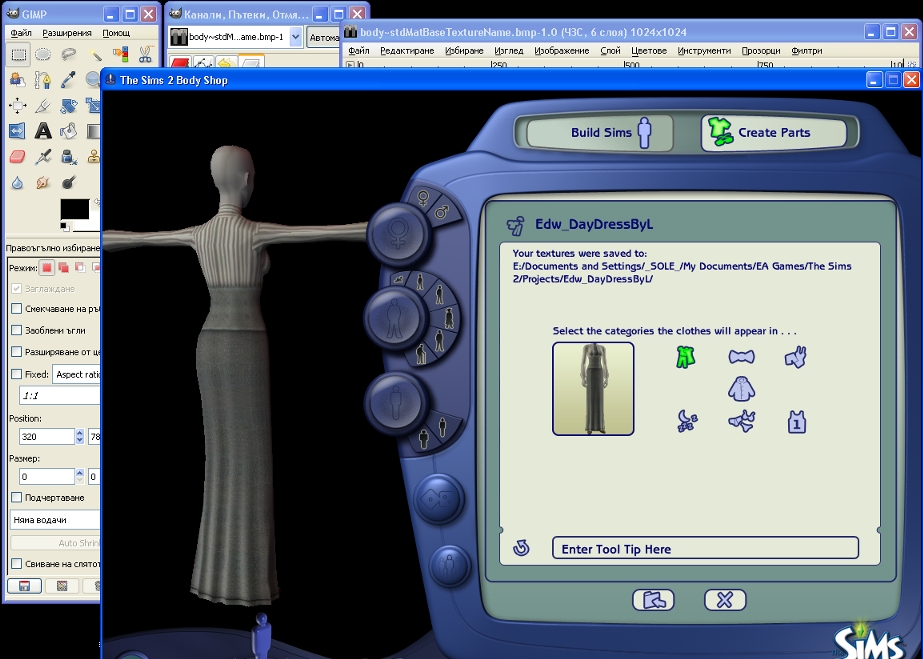Increase the Position 320 spinner value

[79, 432]
